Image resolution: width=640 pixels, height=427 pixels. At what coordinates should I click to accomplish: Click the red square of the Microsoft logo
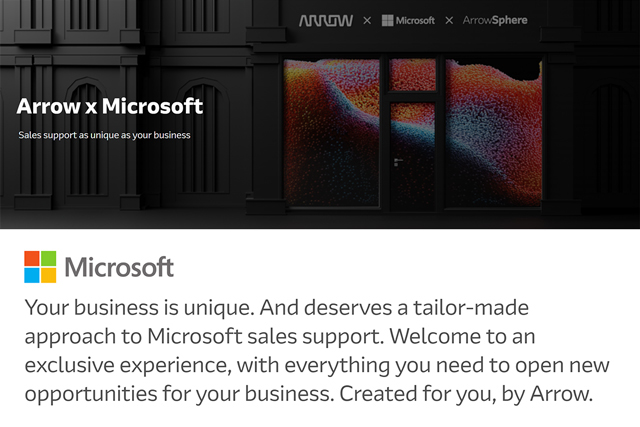tap(33, 259)
